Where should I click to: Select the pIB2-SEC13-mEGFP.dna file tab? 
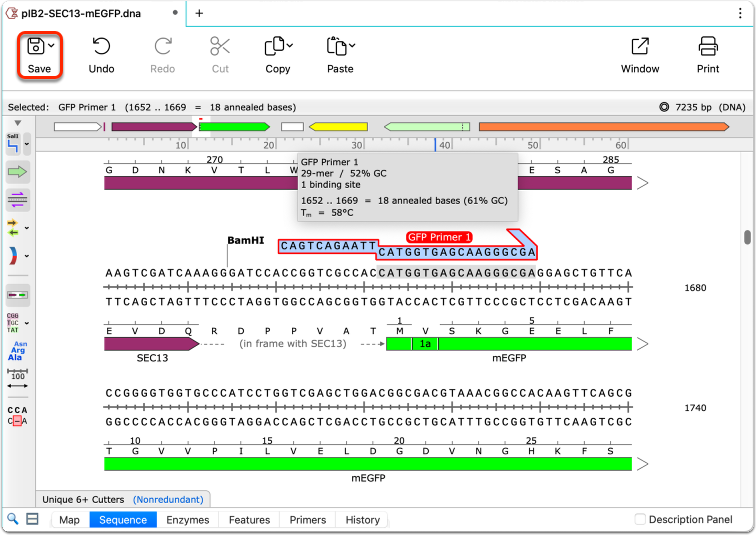(x=81, y=13)
